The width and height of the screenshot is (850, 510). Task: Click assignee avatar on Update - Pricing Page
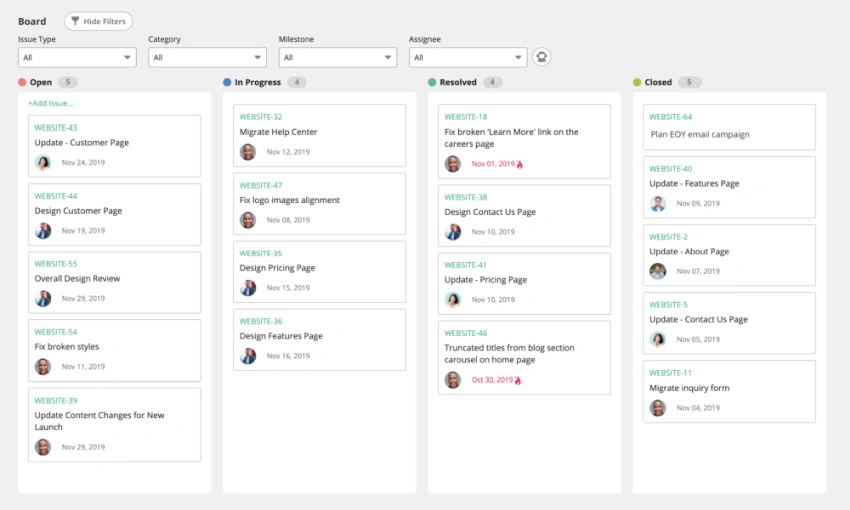453,300
